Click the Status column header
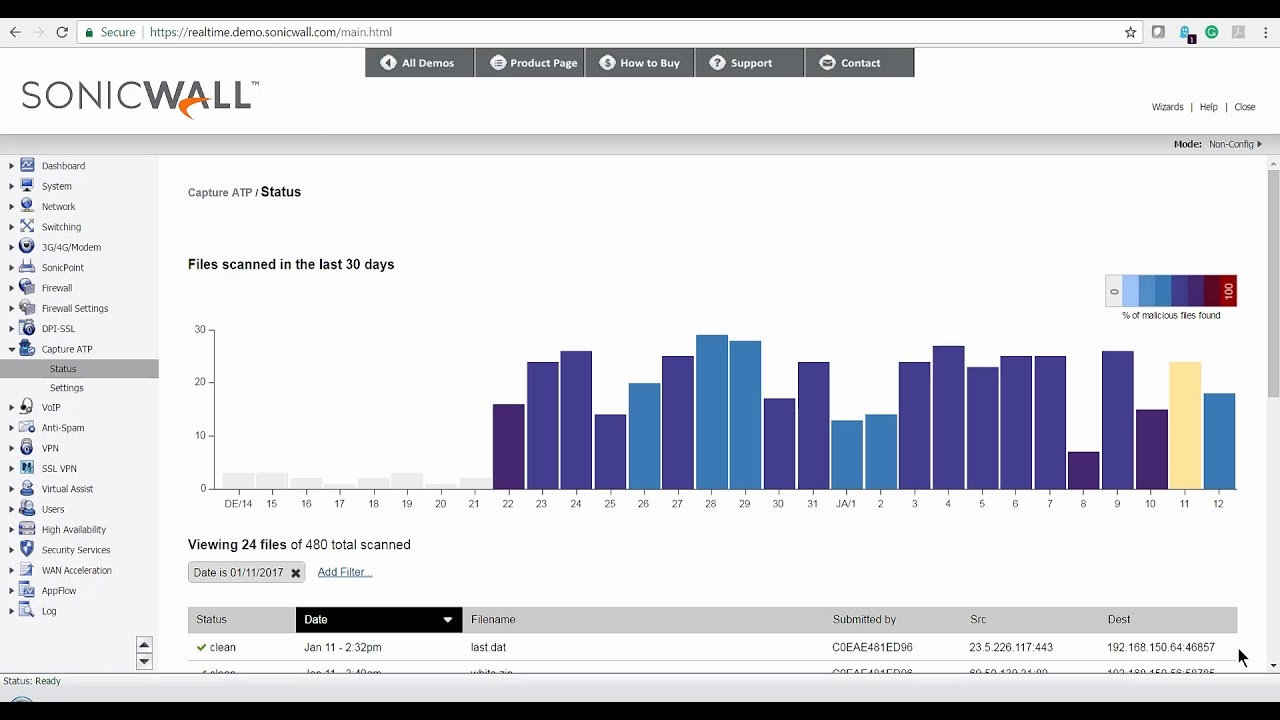 pyautogui.click(x=241, y=620)
